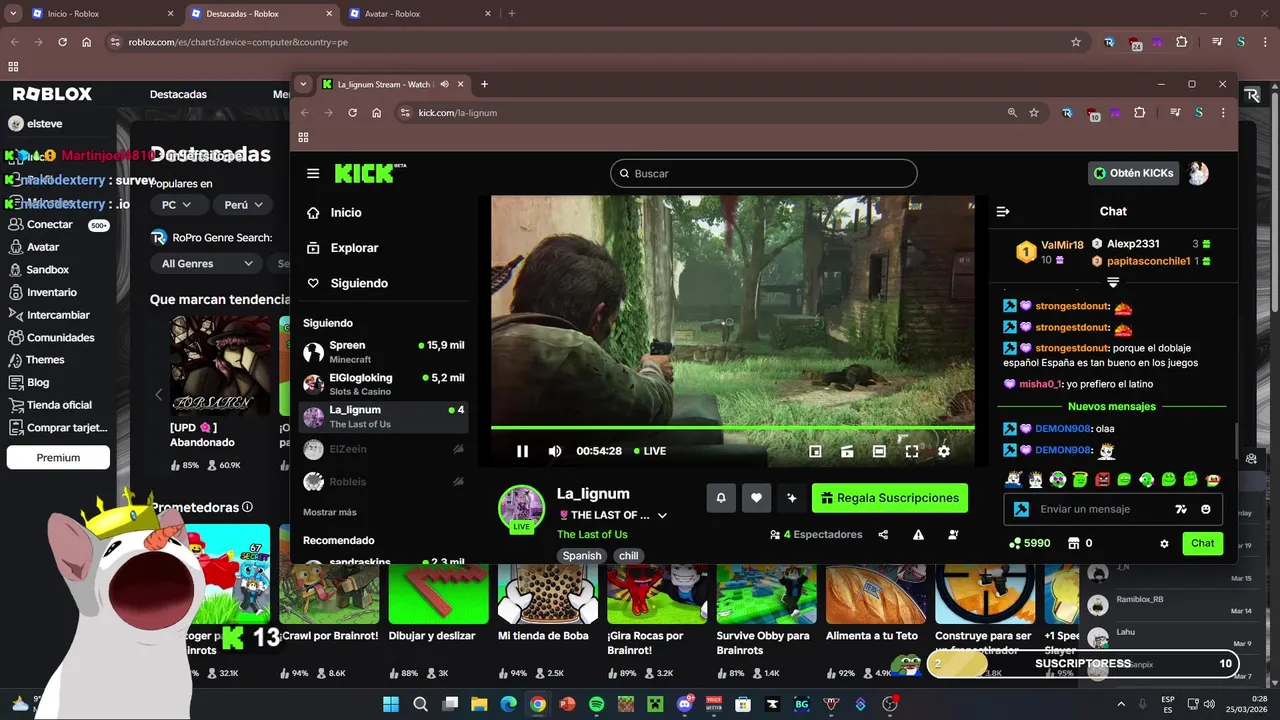This screenshot has width=1280, height=720.
Task: Click the green Chat send button
Action: click(1202, 543)
